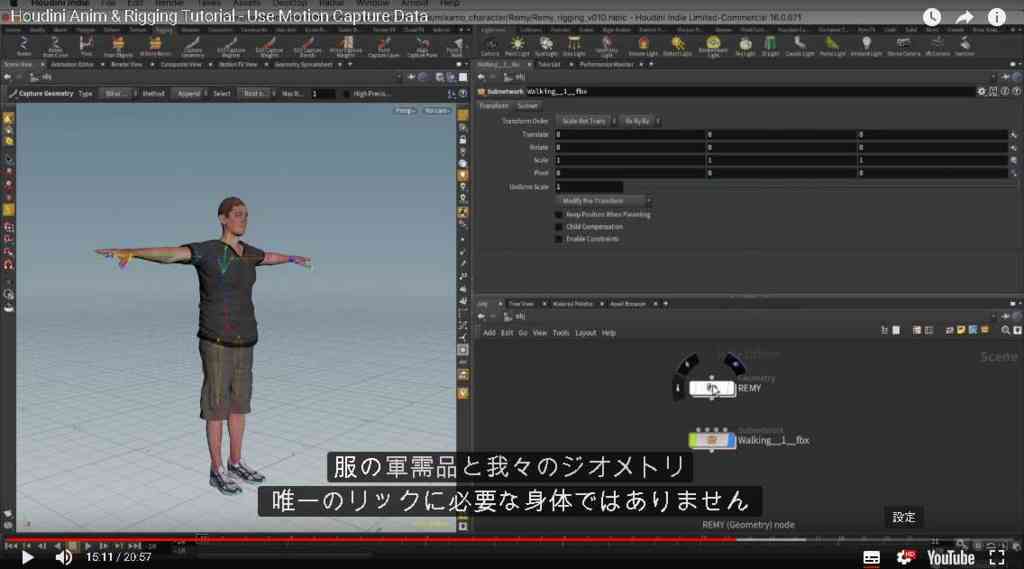
Task: Open the network editor Add menu
Action: coord(489,333)
